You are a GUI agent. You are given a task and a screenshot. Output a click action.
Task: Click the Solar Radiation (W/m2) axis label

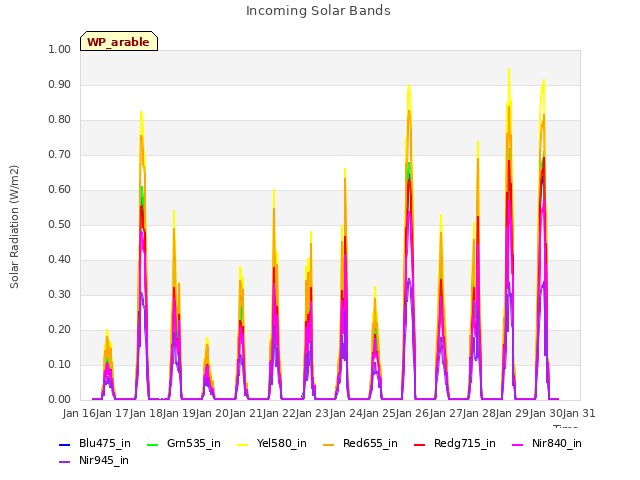click(x=14, y=227)
